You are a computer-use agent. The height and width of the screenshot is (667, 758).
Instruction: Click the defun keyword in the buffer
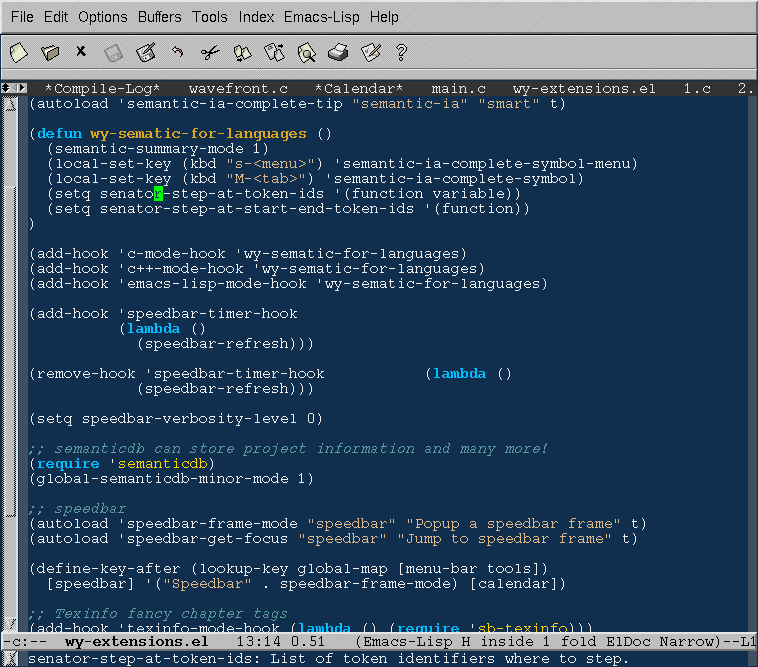pos(59,133)
